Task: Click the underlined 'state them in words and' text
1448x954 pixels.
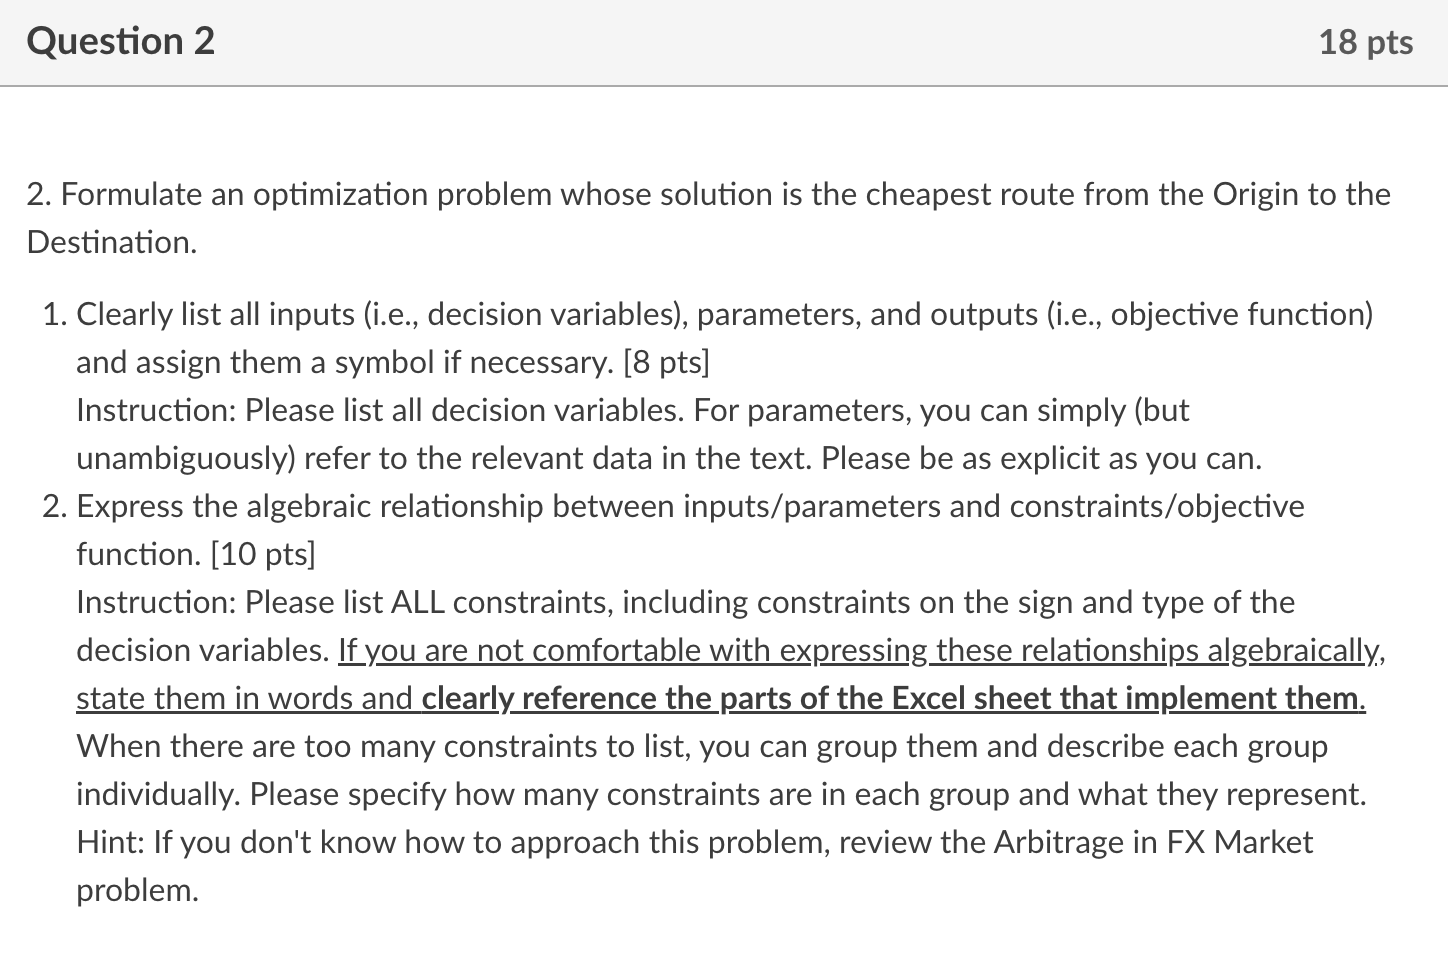Action: point(245,698)
